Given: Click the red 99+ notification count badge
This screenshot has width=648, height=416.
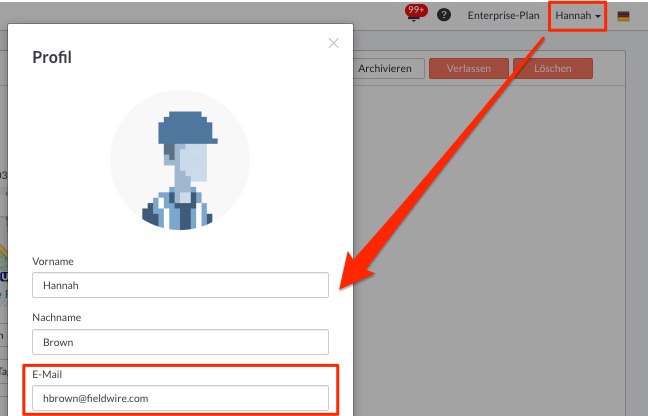Looking at the screenshot, I should (x=416, y=10).
